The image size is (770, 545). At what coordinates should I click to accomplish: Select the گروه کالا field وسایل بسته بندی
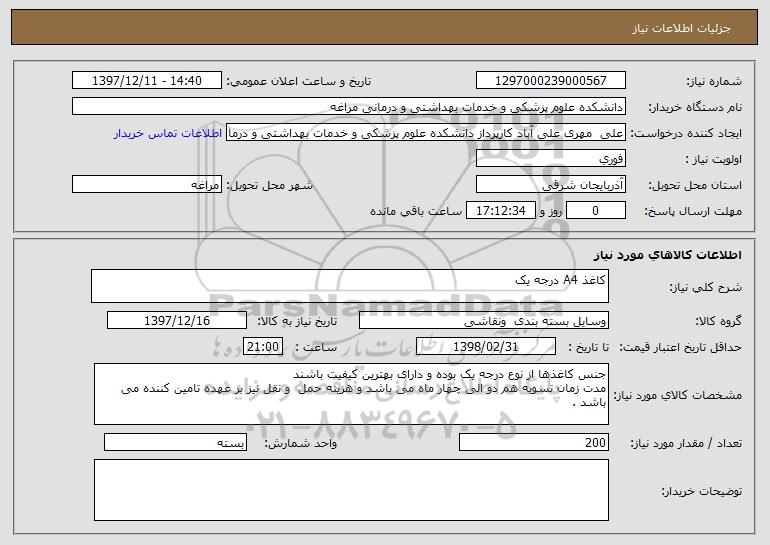click(x=484, y=320)
